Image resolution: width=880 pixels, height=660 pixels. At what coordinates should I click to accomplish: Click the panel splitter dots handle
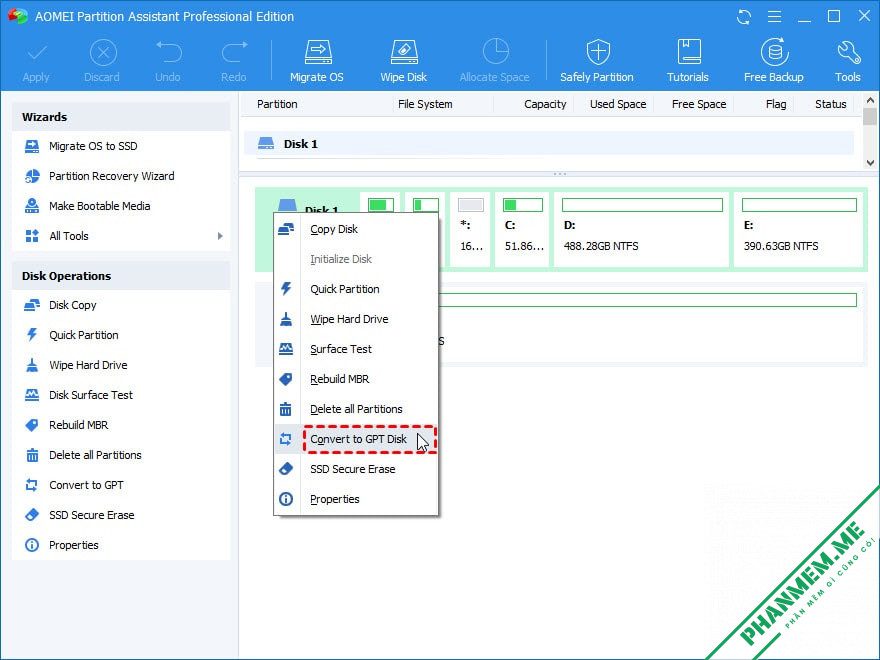[560, 174]
